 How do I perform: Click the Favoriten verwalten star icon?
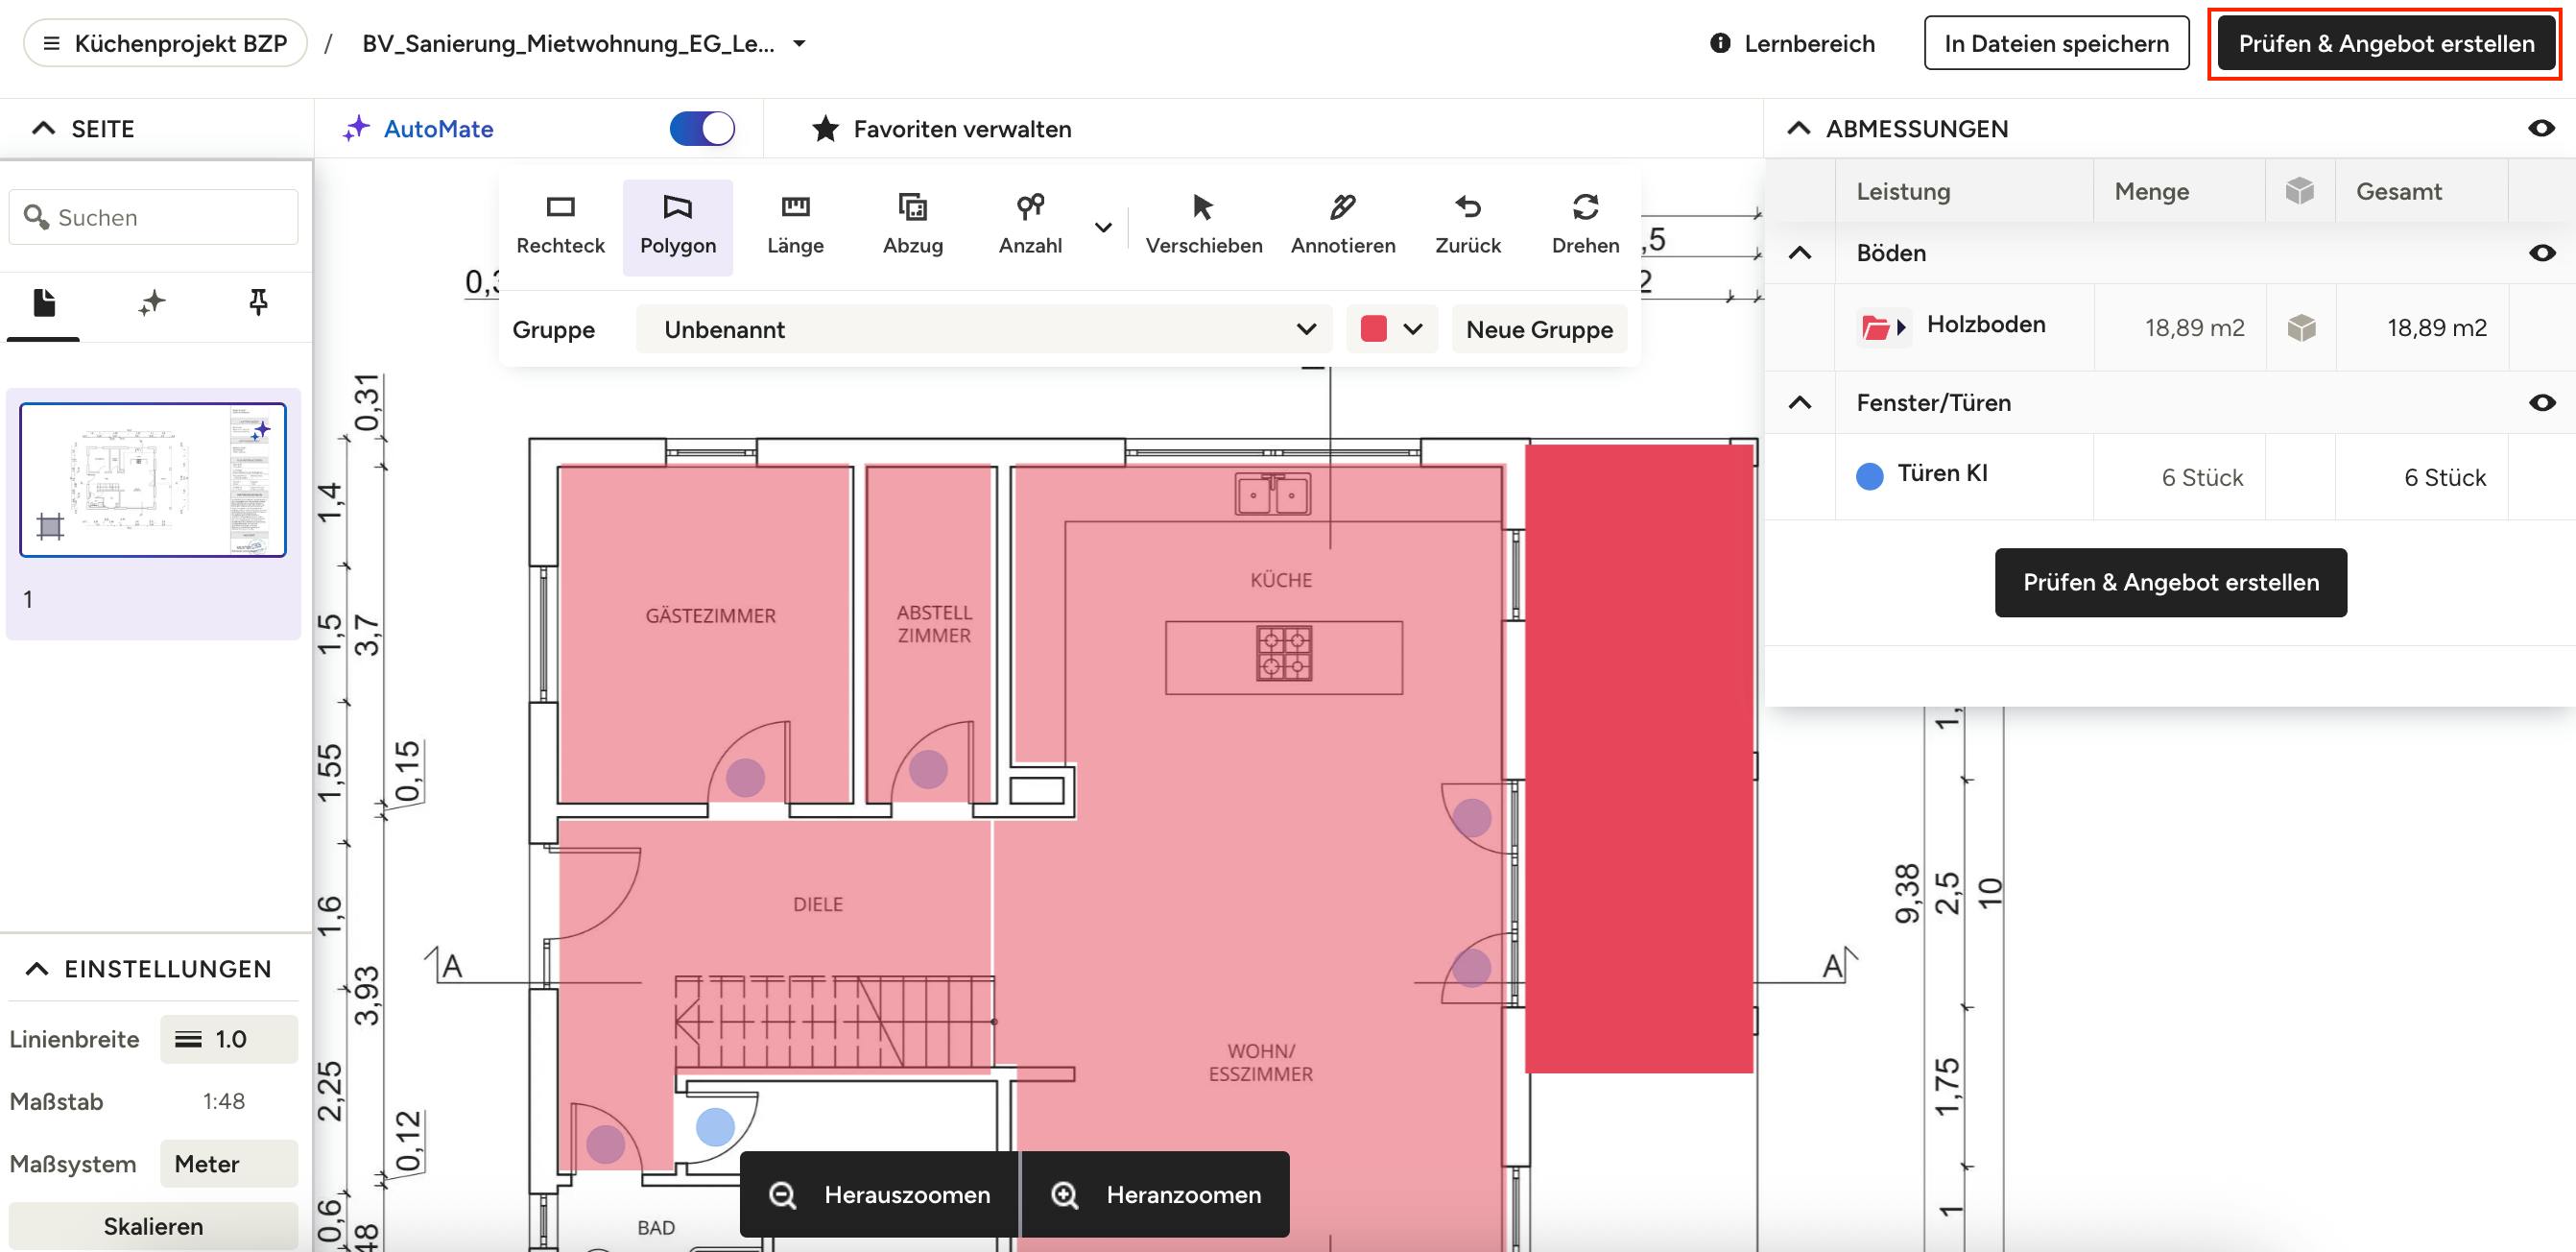pos(825,129)
